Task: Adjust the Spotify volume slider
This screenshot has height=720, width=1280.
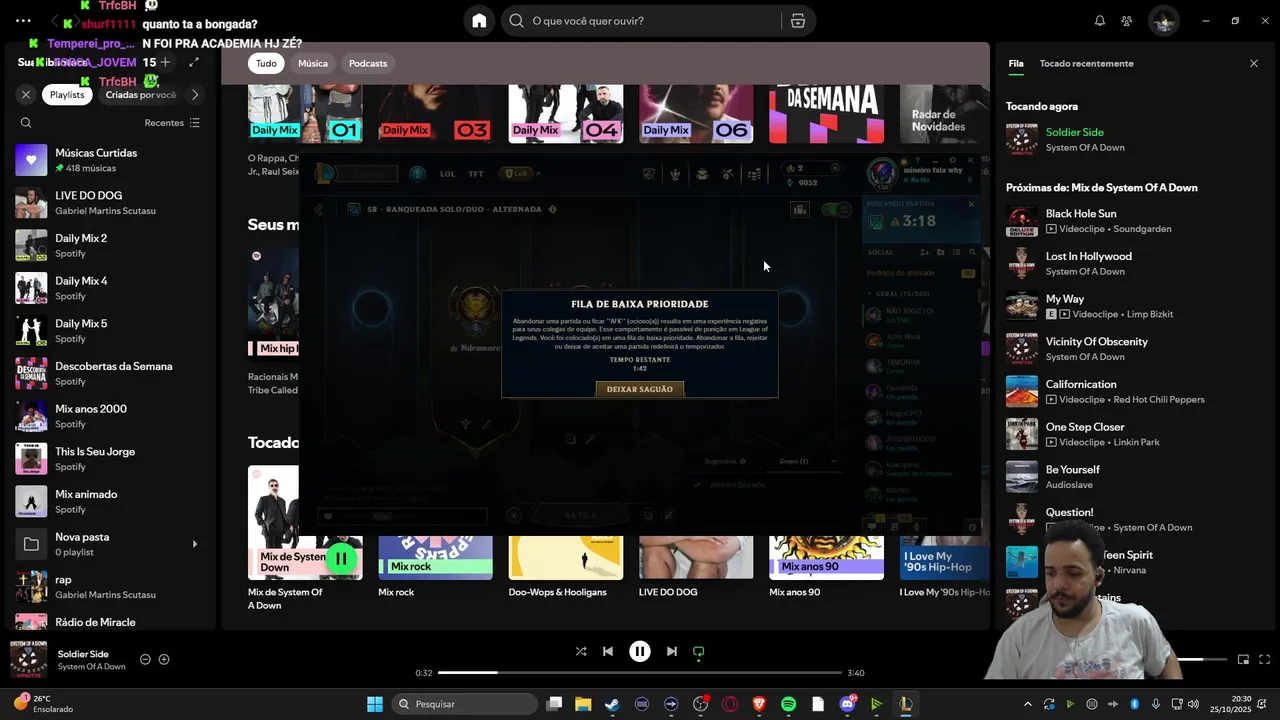Action: [x=1200, y=660]
